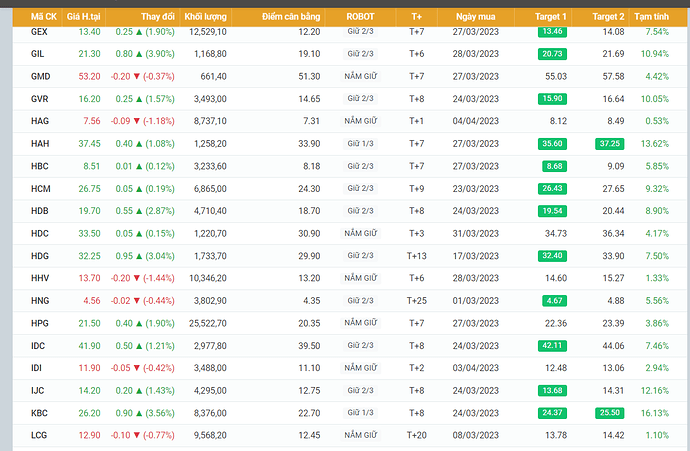The image size is (690, 451).
Task: Click the NẮM GIỮ badge in HPG row
Action: 360,323
